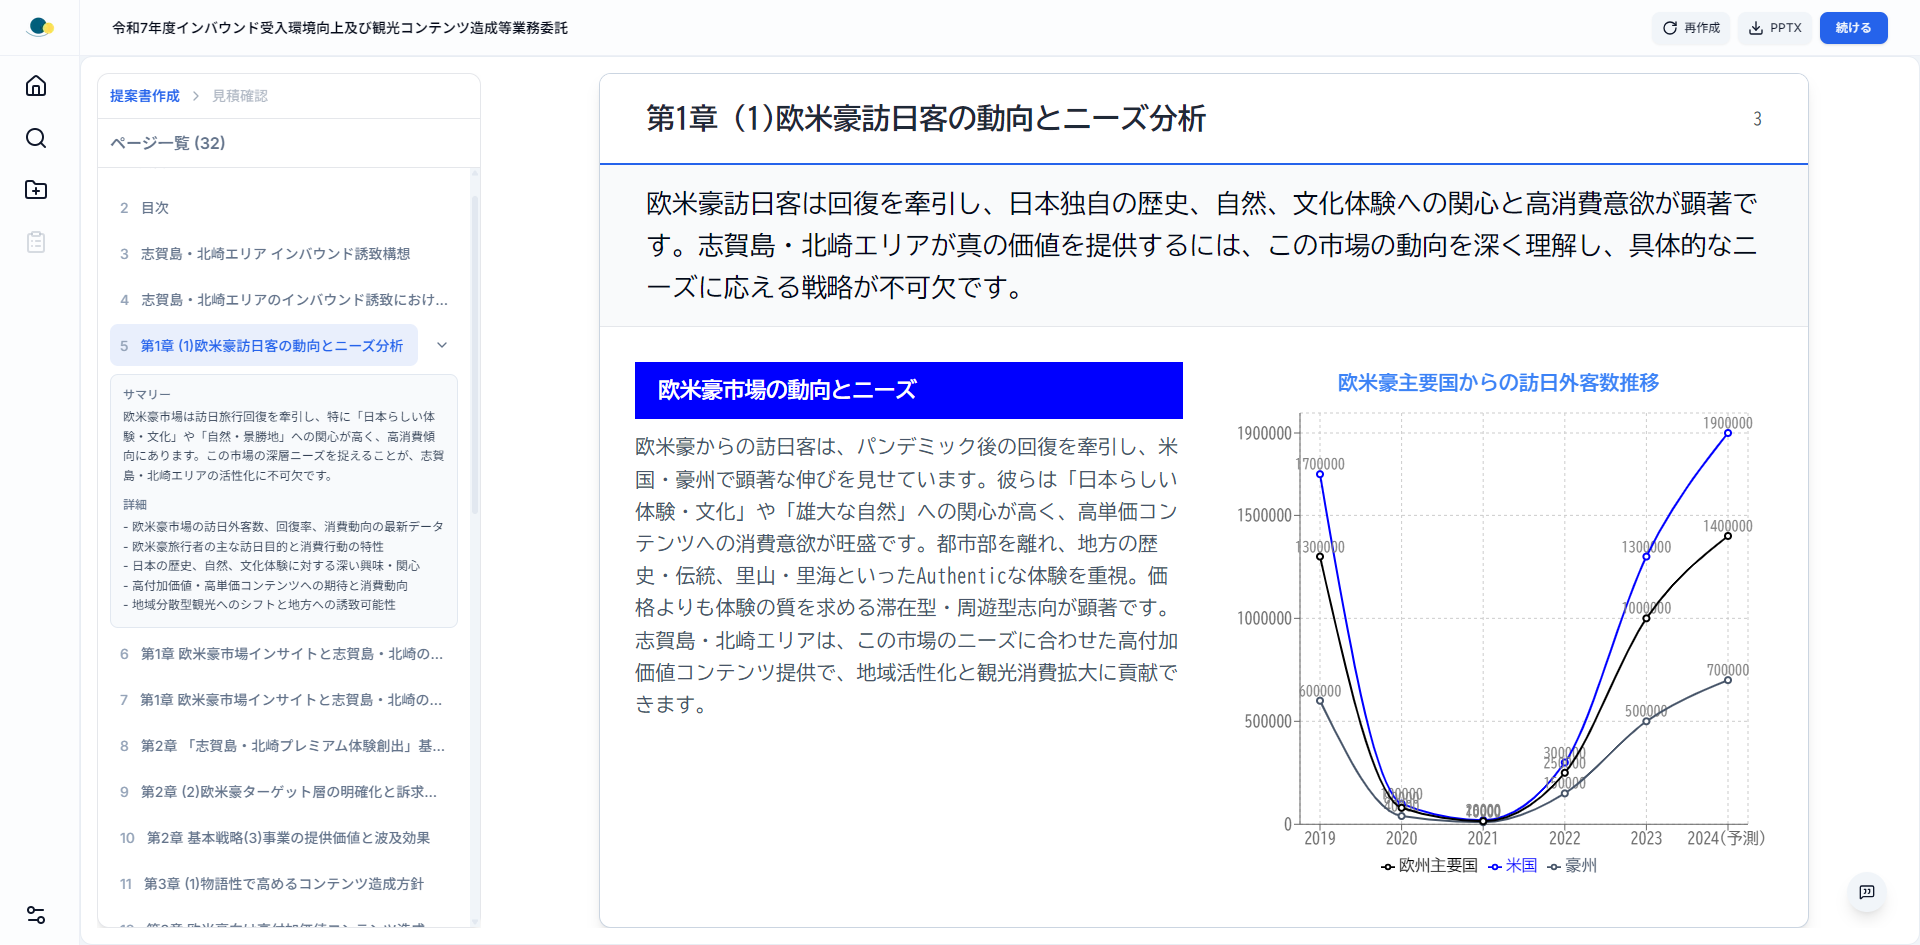Viewport: 1920px width, 945px height.
Task: Click the app logo in top-left corner
Action: (40, 27)
